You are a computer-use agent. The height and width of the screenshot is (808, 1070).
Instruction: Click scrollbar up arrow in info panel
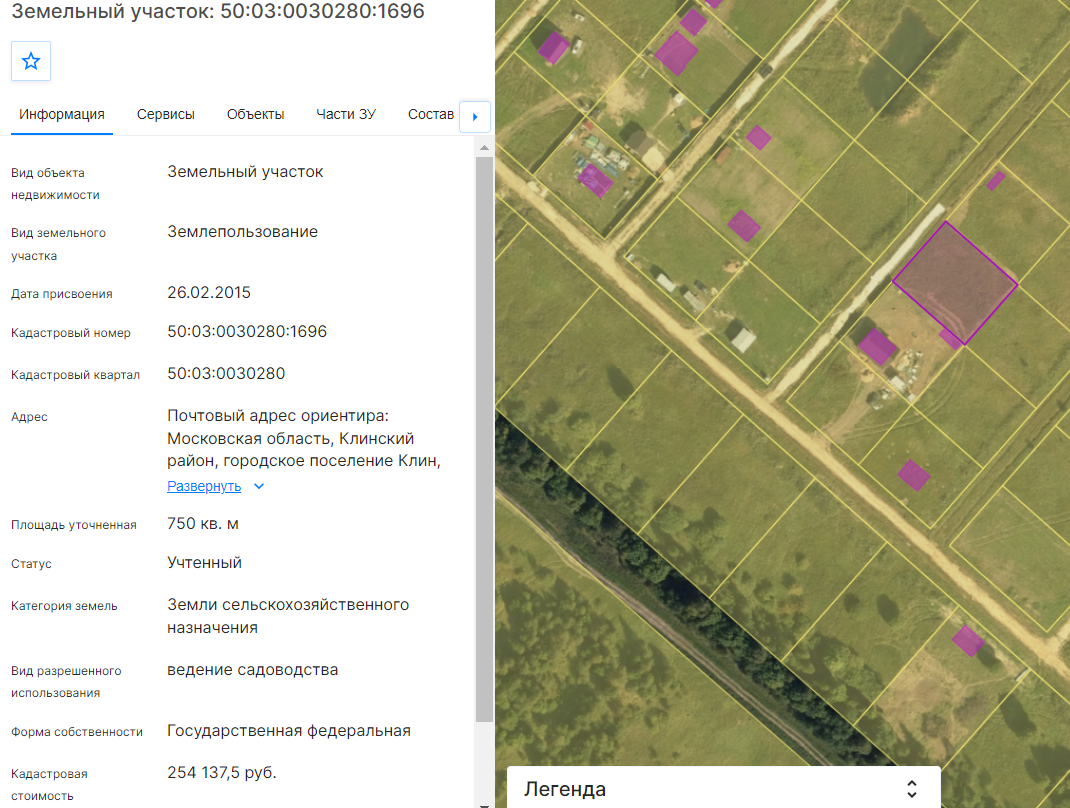coord(484,147)
